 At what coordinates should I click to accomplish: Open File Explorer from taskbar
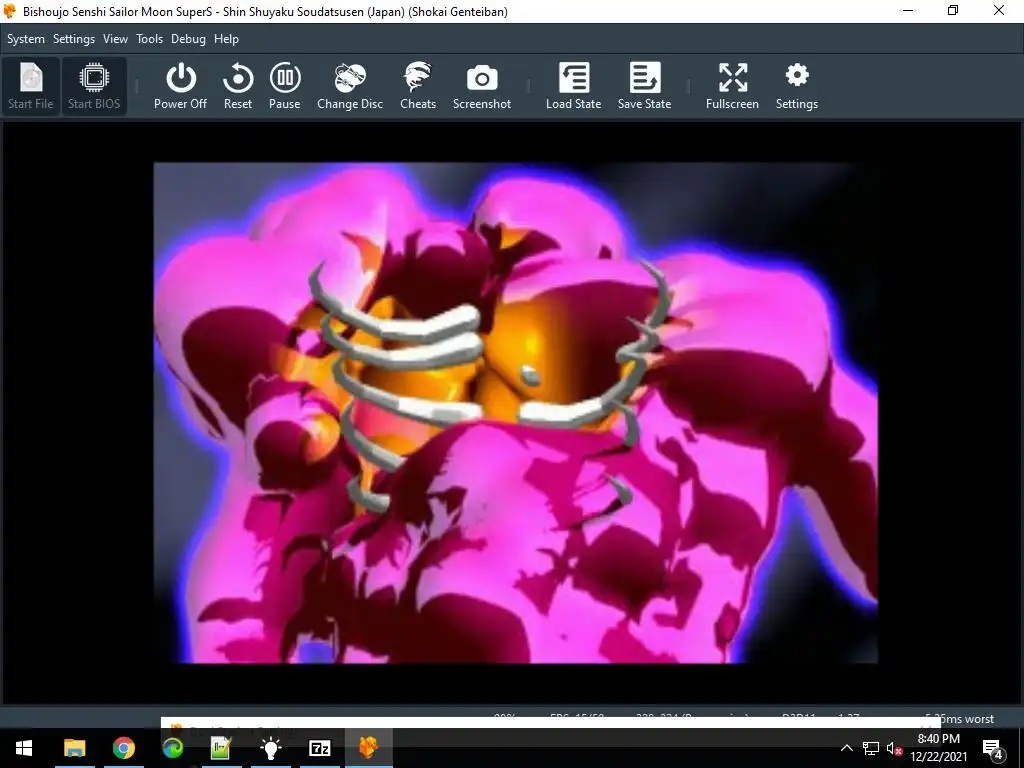[74, 748]
